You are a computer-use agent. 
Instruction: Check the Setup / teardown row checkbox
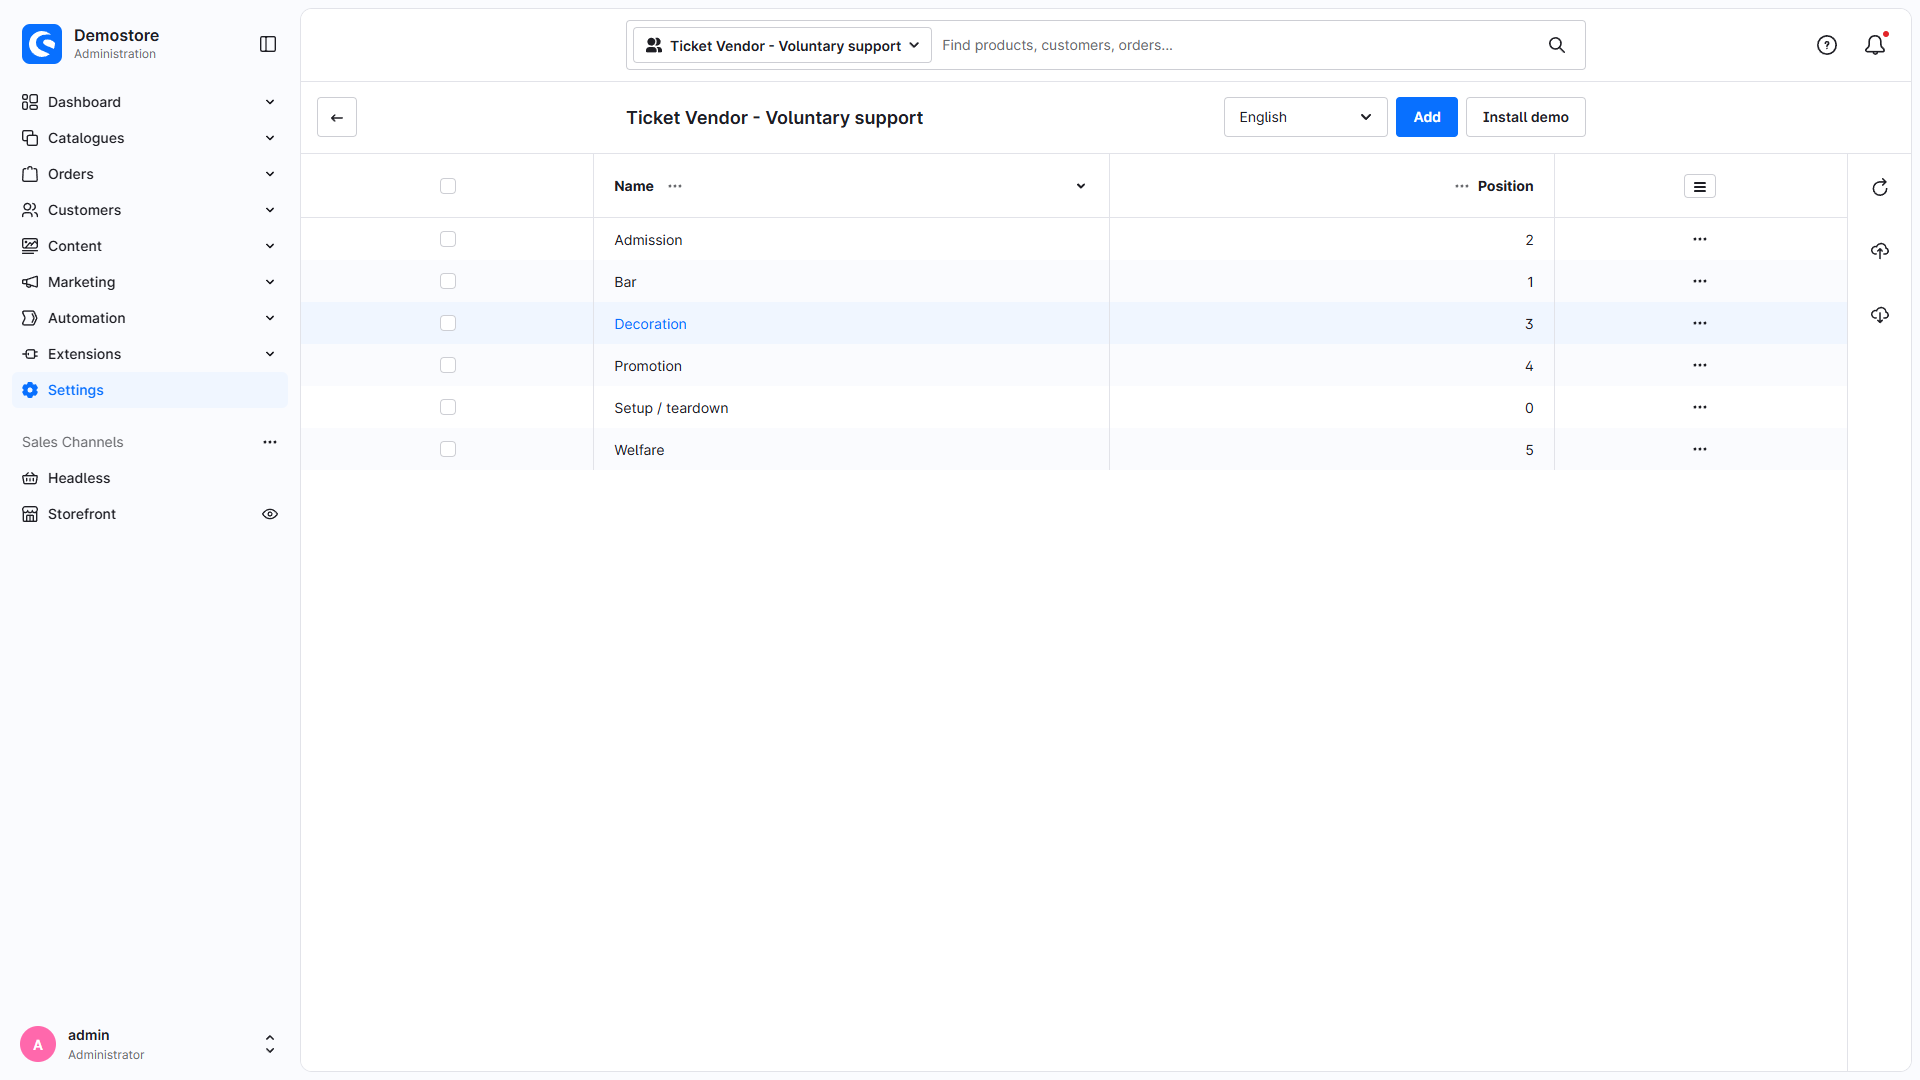(448, 407)
